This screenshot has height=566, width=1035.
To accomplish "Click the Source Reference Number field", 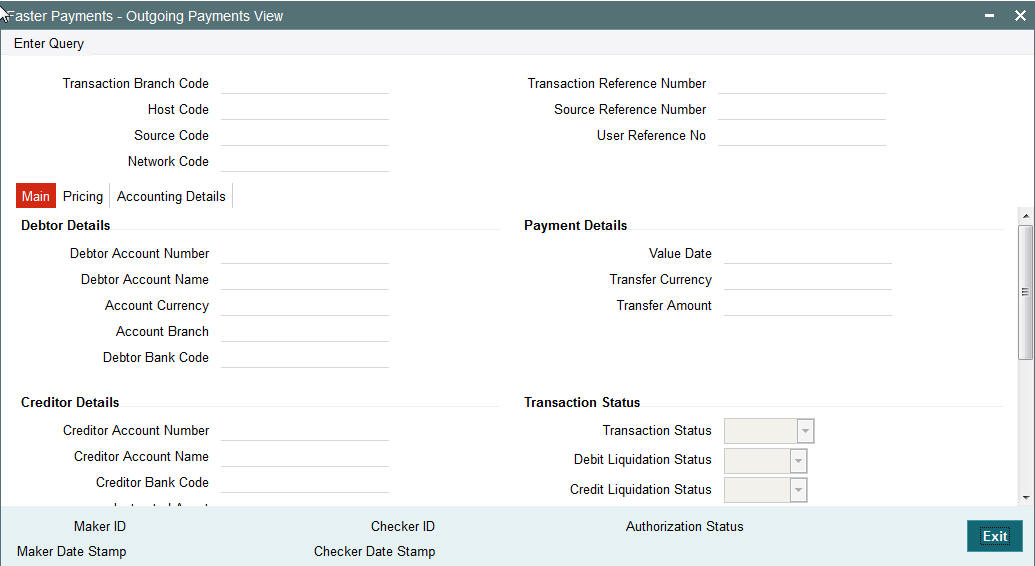I will (x=802, y=110).
